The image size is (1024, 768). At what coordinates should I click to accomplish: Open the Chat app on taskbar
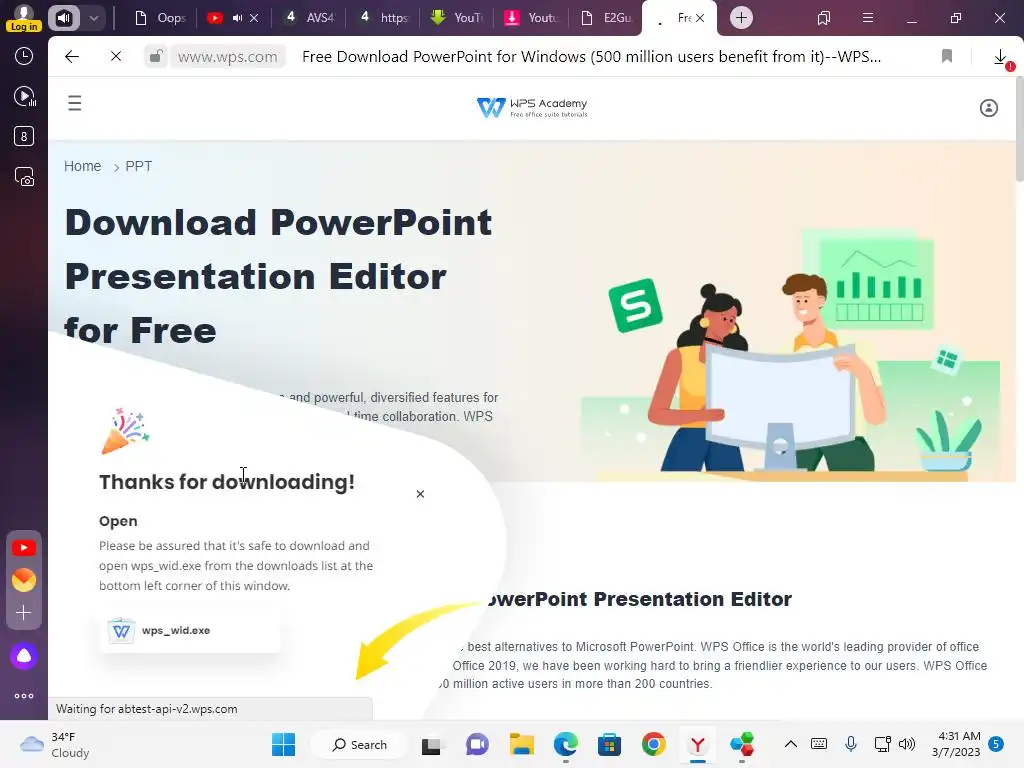click(477, 744)
